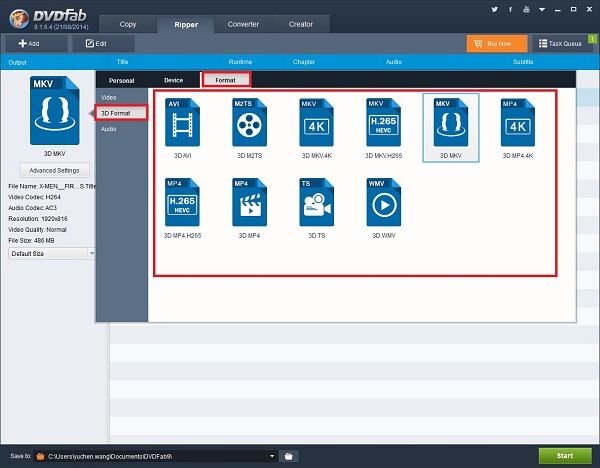Screen dimensions: 600x468
Task: Pick the 3D MP4.H265 format icon
Action: click(x=182, y=202)
